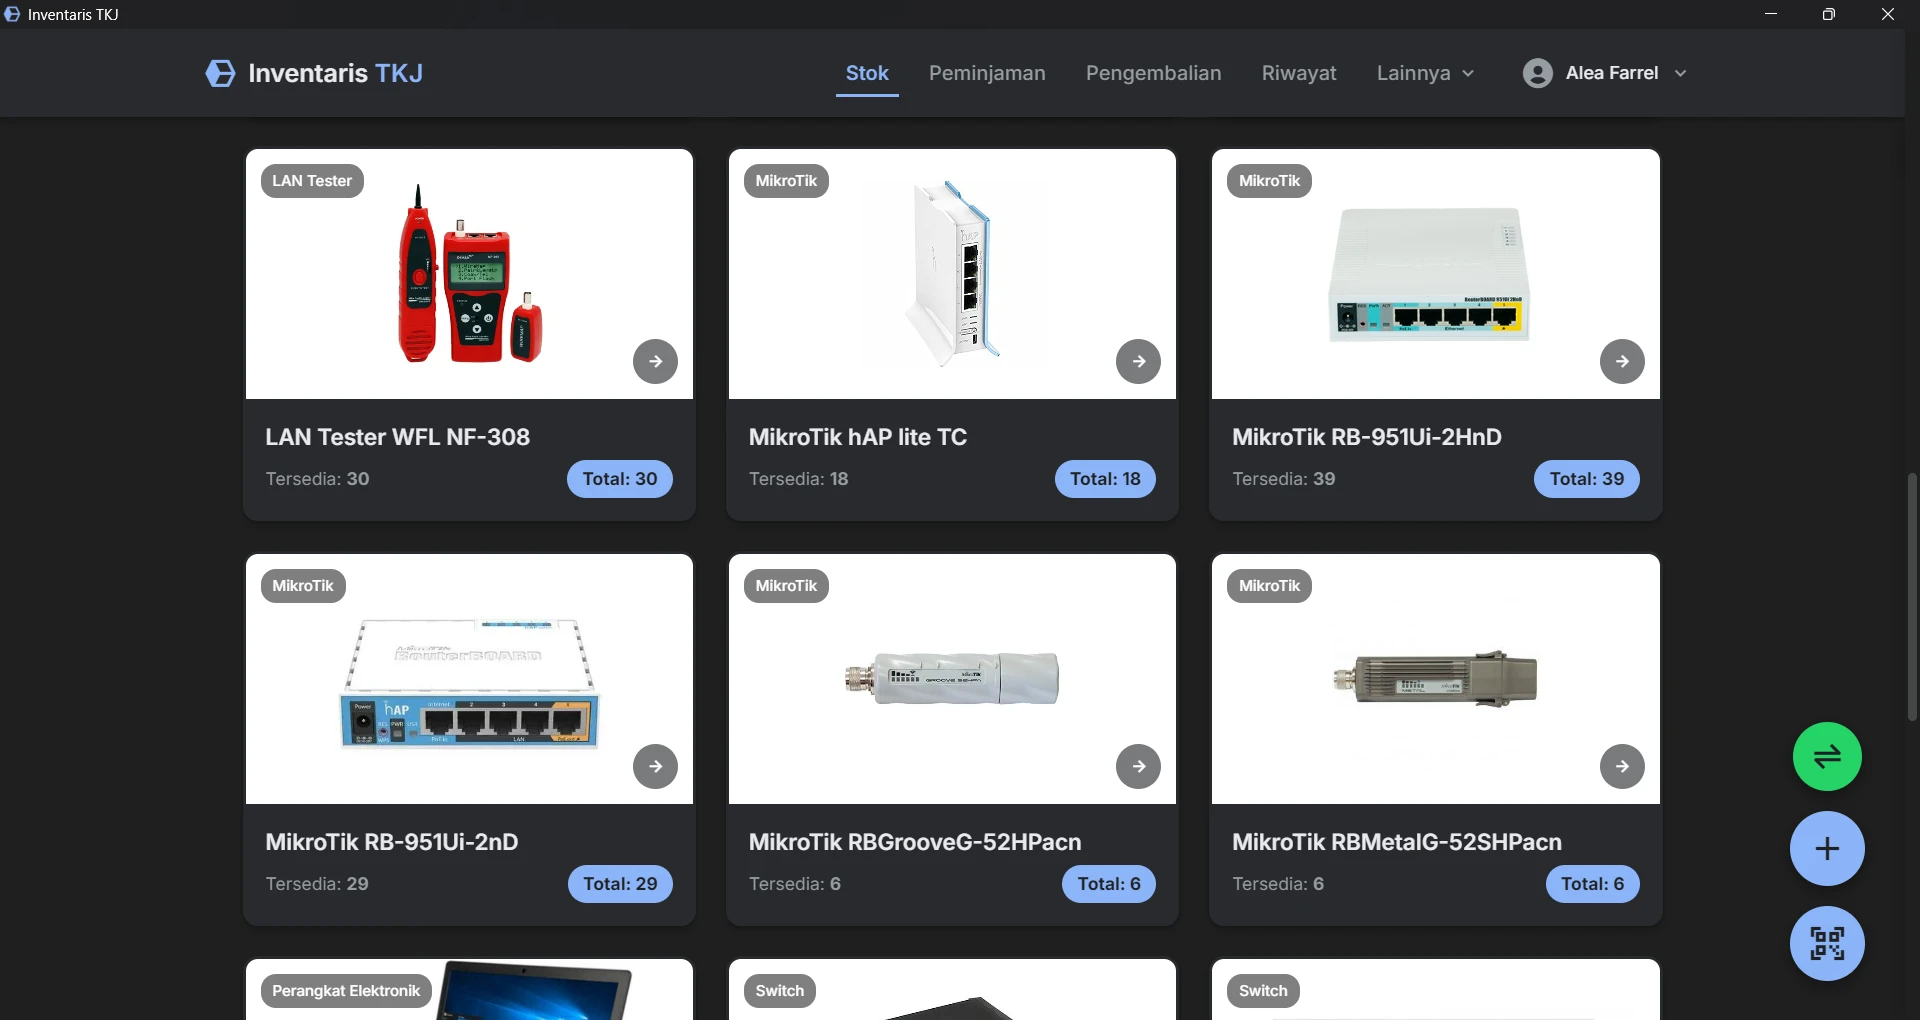This screenshot has height=1020, width=1920.
Task: Click the MikroTik RB-951Ui-2nD title
Action: pos(392,842)
